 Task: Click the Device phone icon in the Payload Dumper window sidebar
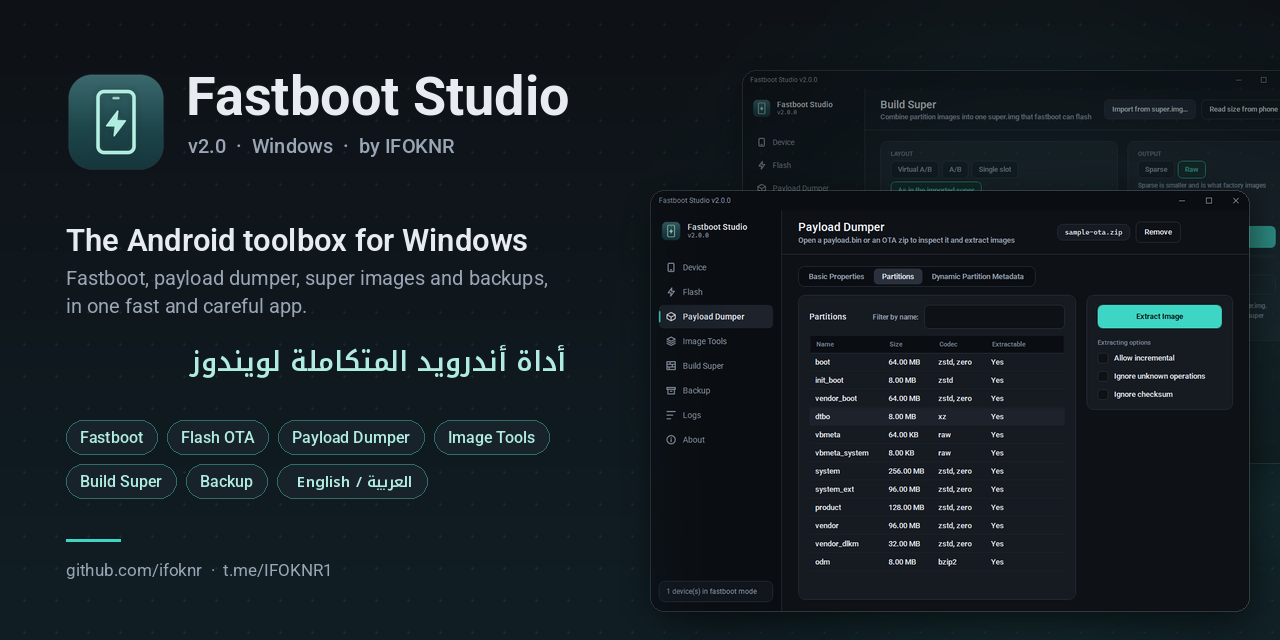[671, 267]
